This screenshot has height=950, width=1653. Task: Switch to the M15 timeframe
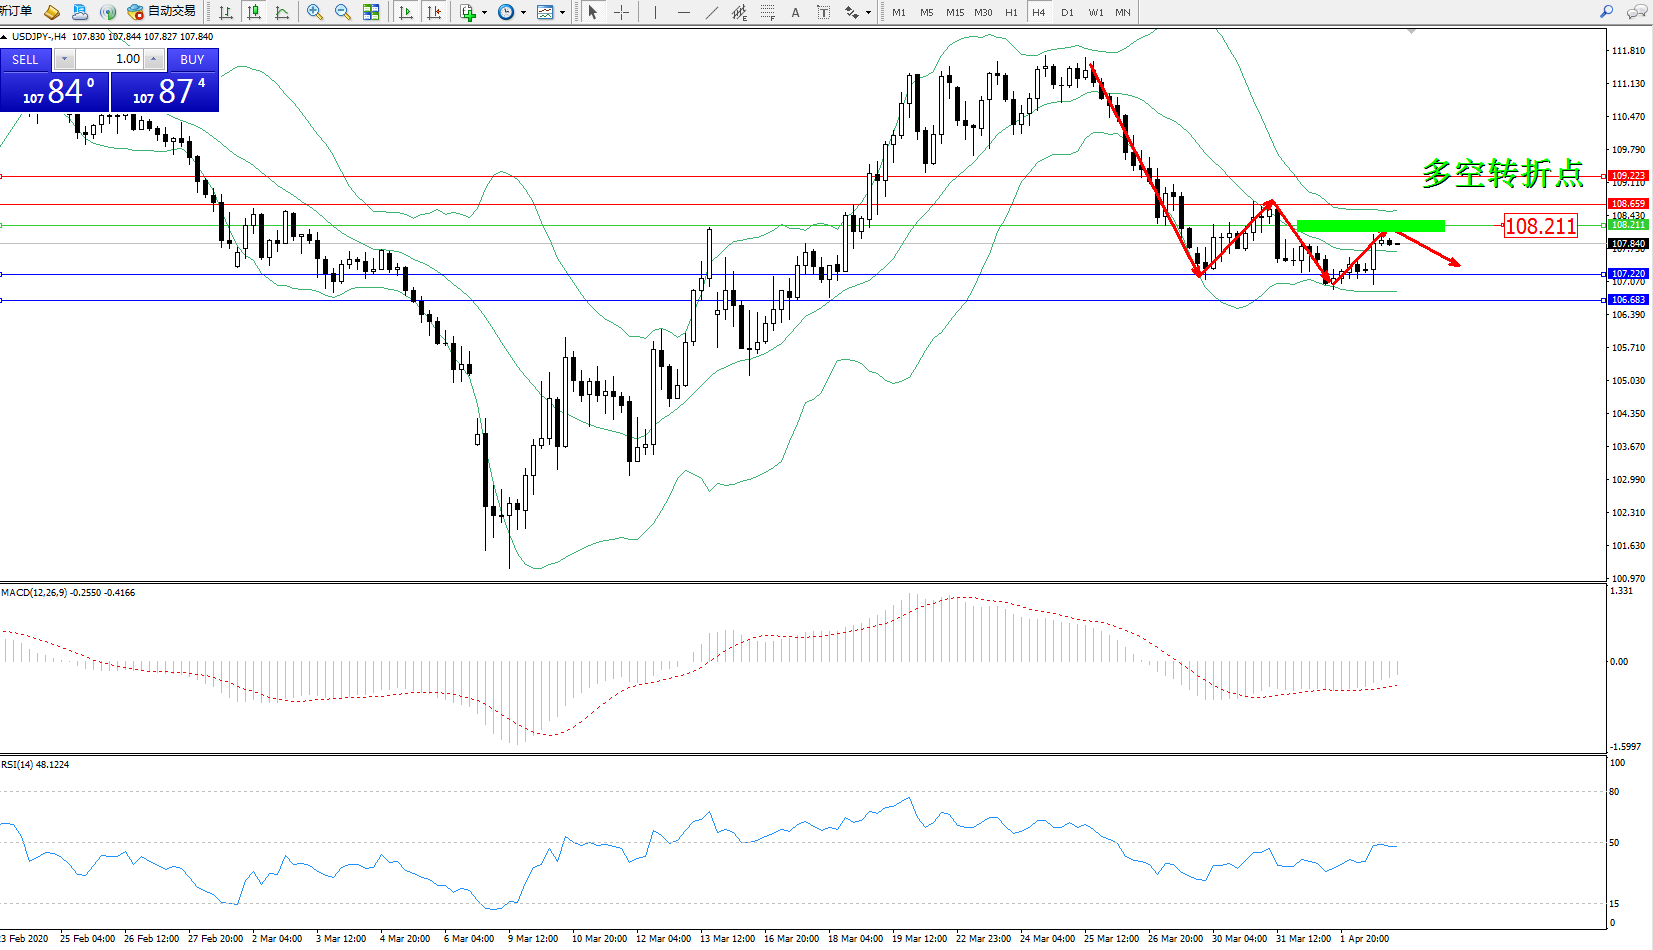955,12
